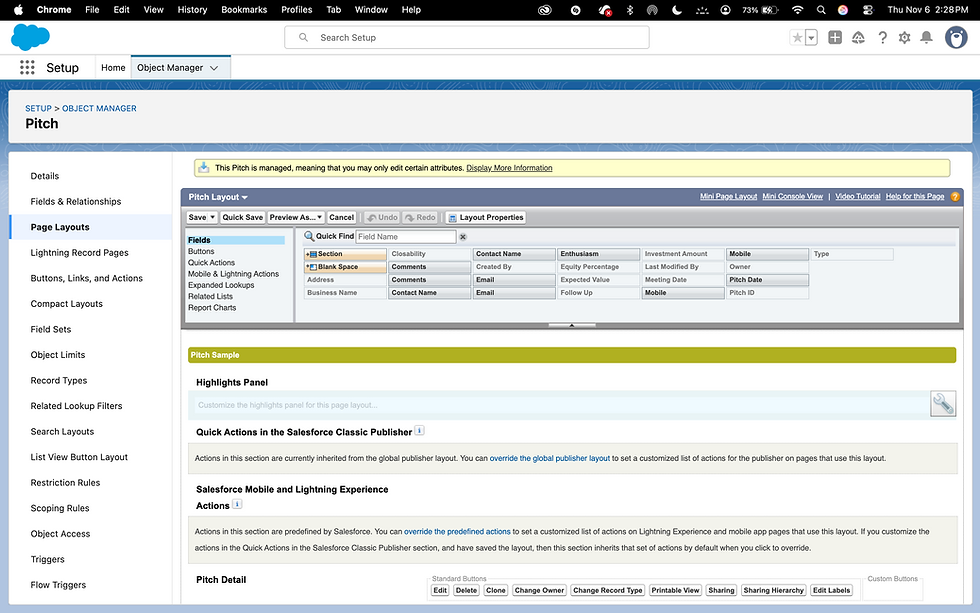980x613 pixels.
Task: Open Creative Cloud in the menu bar
Action: point(545,10)
